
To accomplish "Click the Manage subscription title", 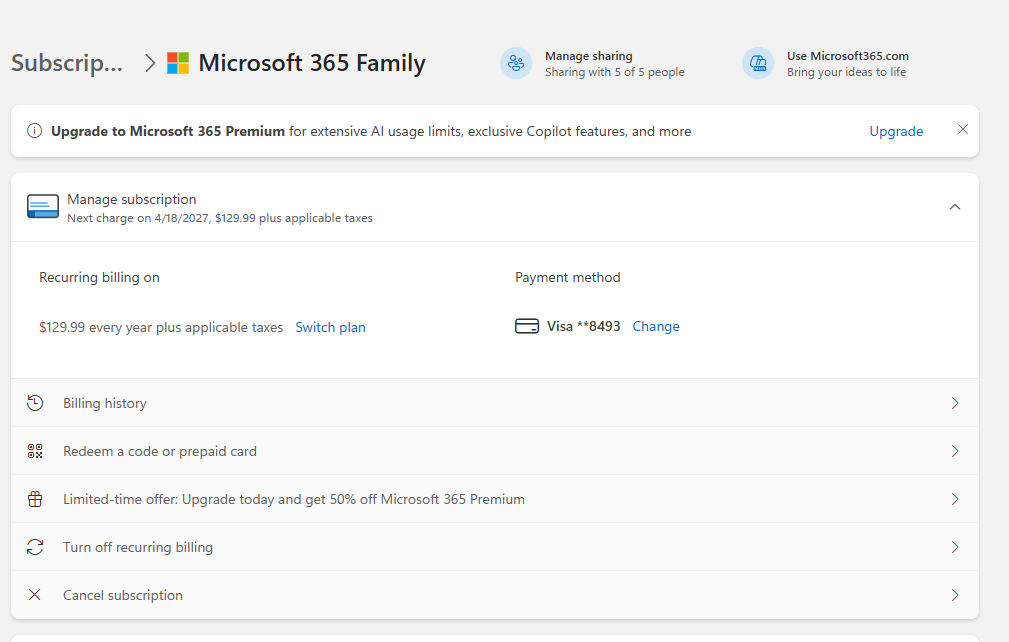I will [131, 199].
